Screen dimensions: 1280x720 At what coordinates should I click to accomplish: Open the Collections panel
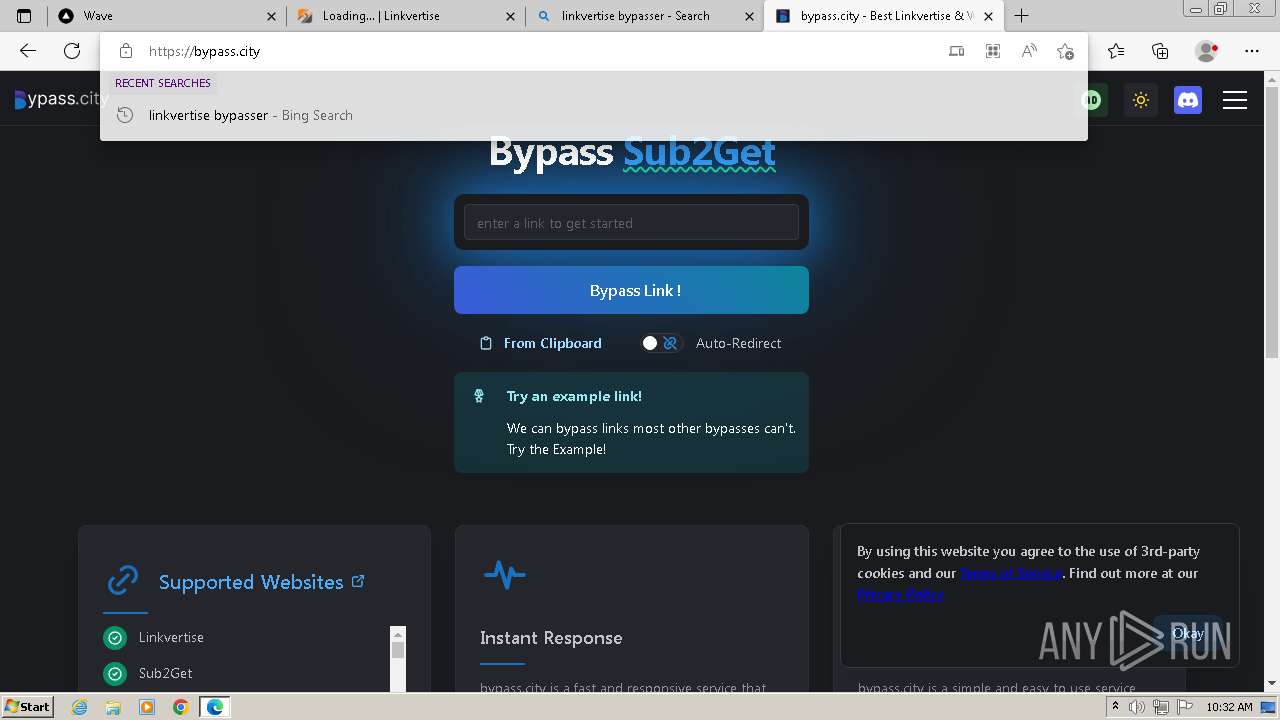1160,51
